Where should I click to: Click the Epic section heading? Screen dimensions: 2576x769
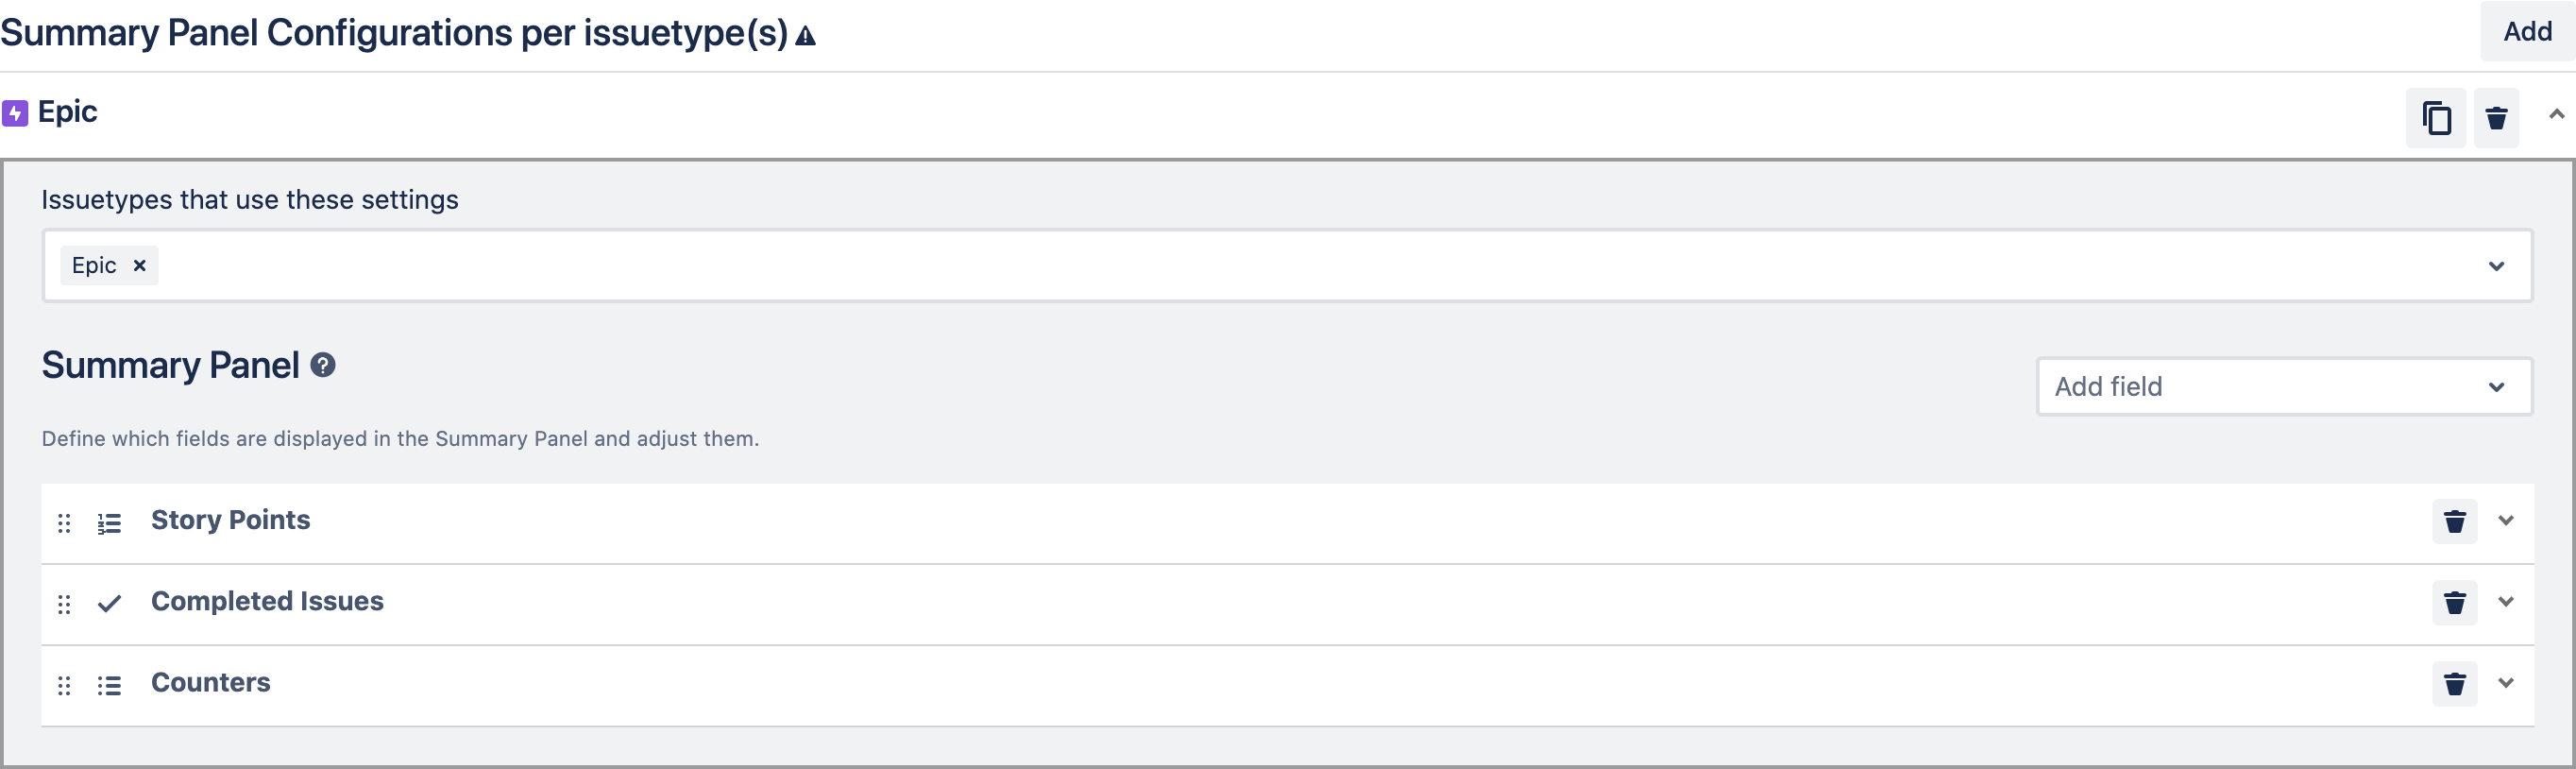[x=67, y=111]
